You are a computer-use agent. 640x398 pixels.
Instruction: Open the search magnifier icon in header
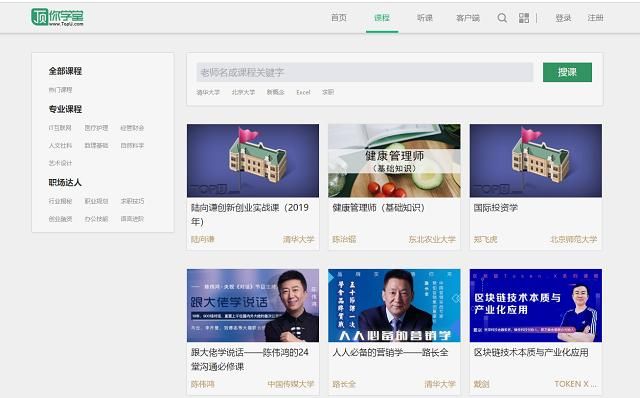point(502,18)
